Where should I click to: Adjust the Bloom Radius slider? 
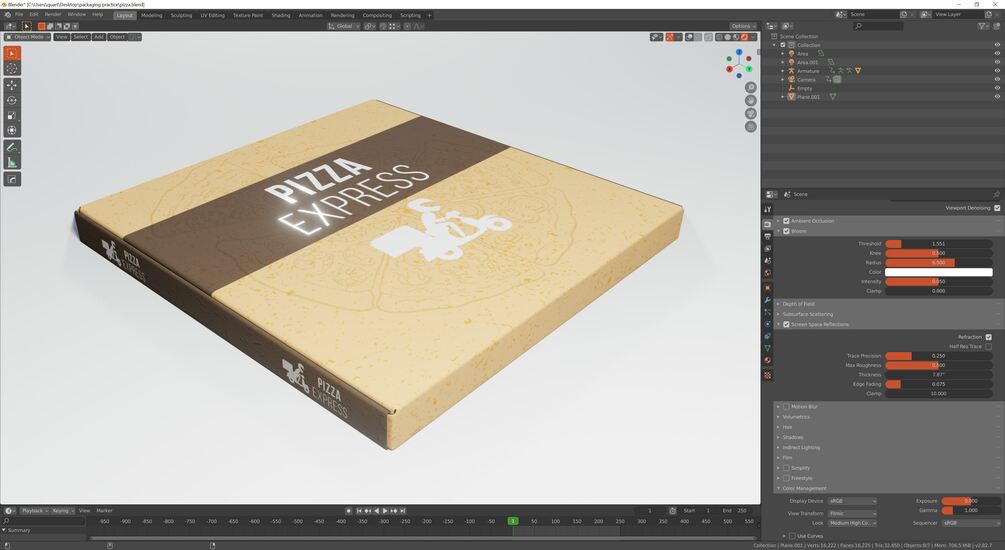(938, 263)
